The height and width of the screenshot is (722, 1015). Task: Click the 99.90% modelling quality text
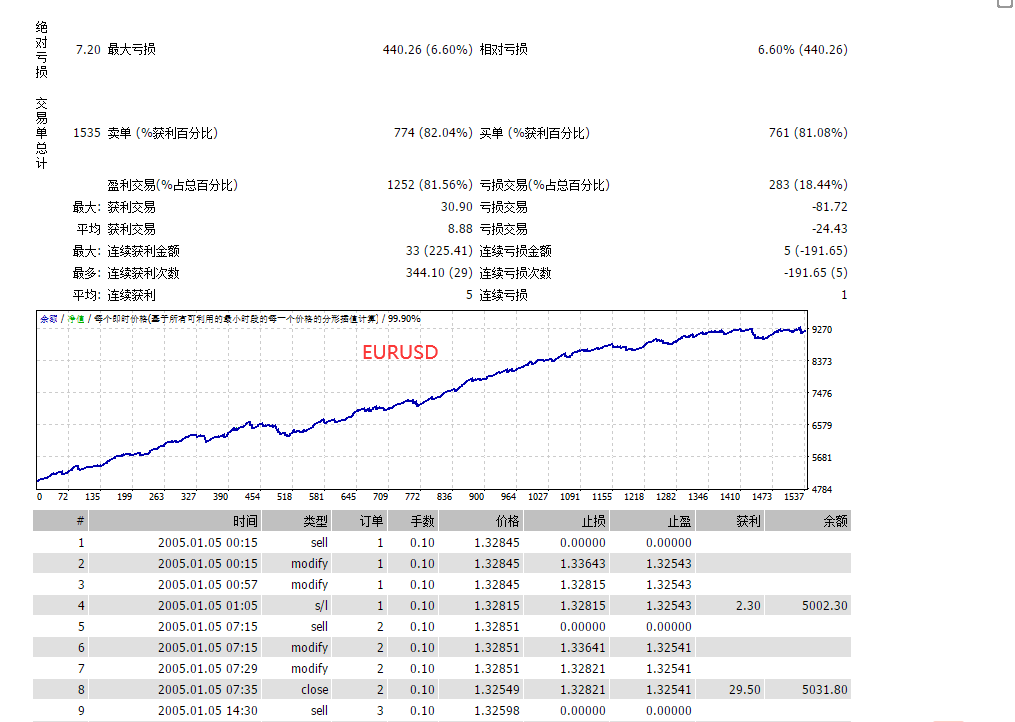pyautogui.click(x=404, y=319)
